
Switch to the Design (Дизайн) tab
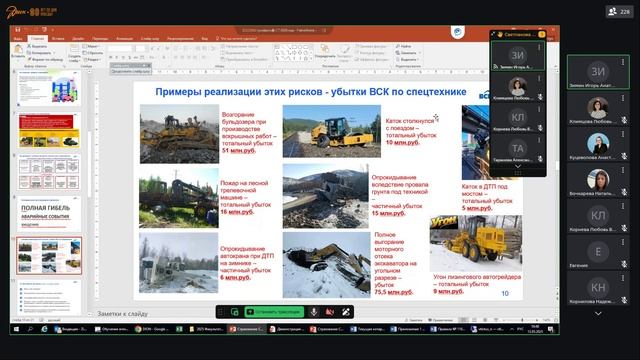click(x=78, y=39)
